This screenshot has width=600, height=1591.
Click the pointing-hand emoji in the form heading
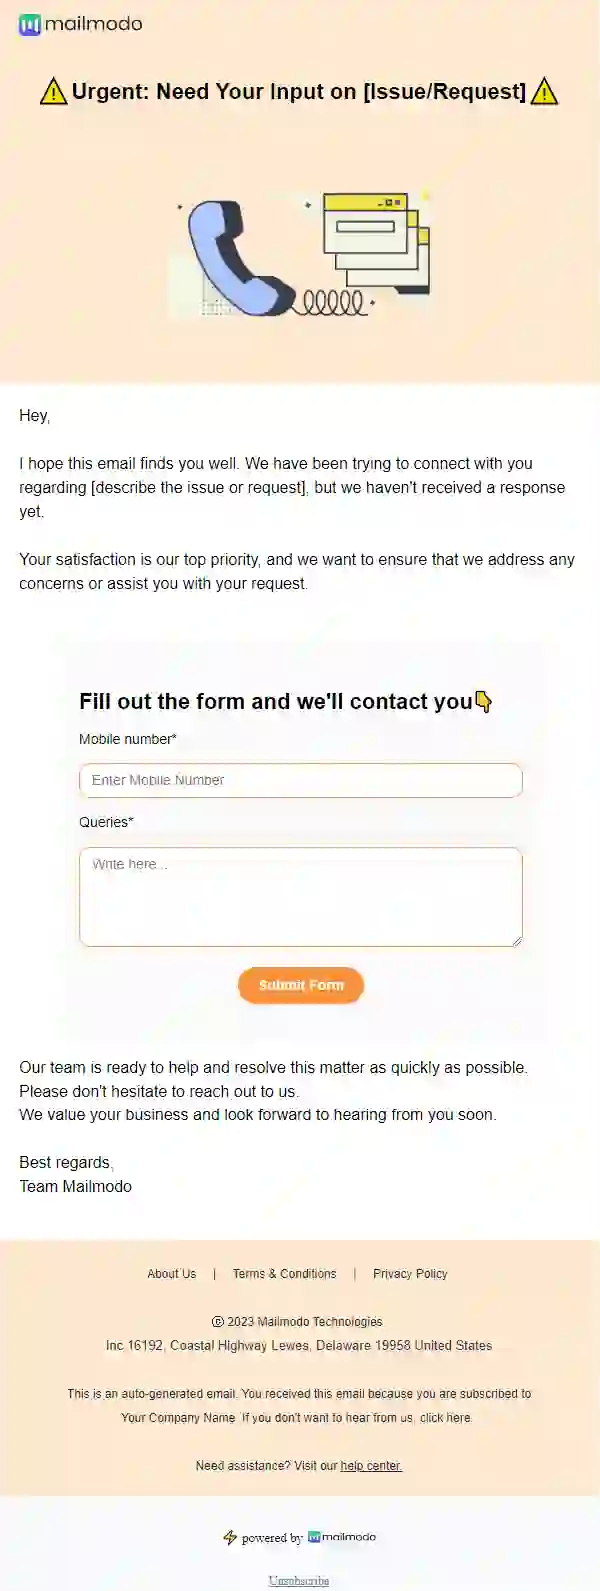pyautogui.click(x=481, y=702)
